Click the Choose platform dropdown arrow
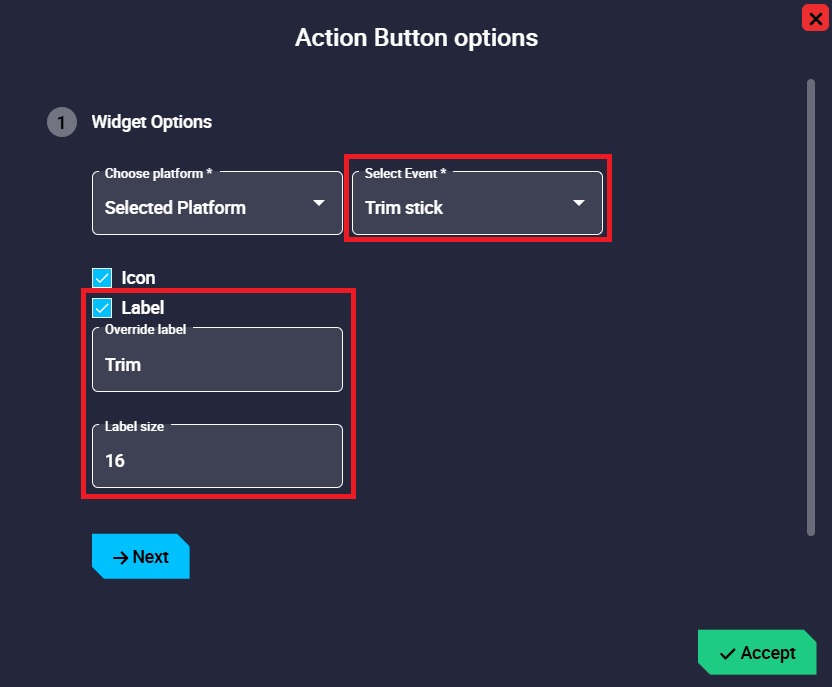Image resolution: width=832 pixels, height=687 pixels. pos(319,203)
